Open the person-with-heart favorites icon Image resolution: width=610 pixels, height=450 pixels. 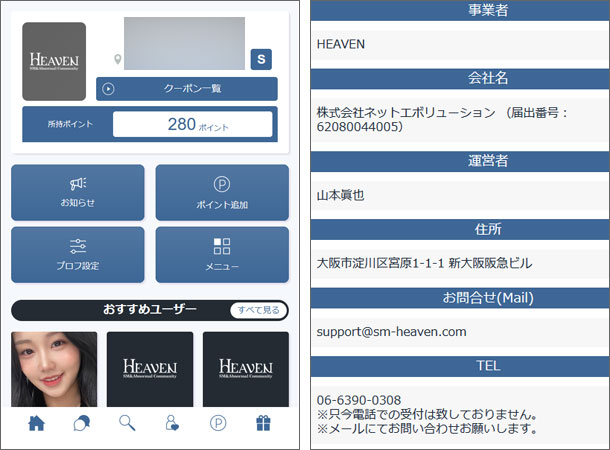(x=173, y=423)
